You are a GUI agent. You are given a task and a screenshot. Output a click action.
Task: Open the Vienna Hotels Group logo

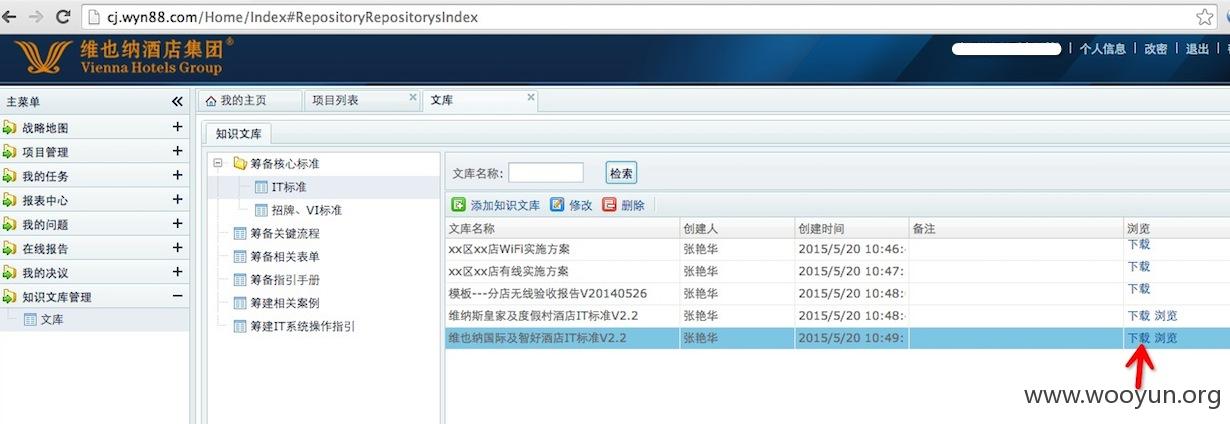[126, 56]
